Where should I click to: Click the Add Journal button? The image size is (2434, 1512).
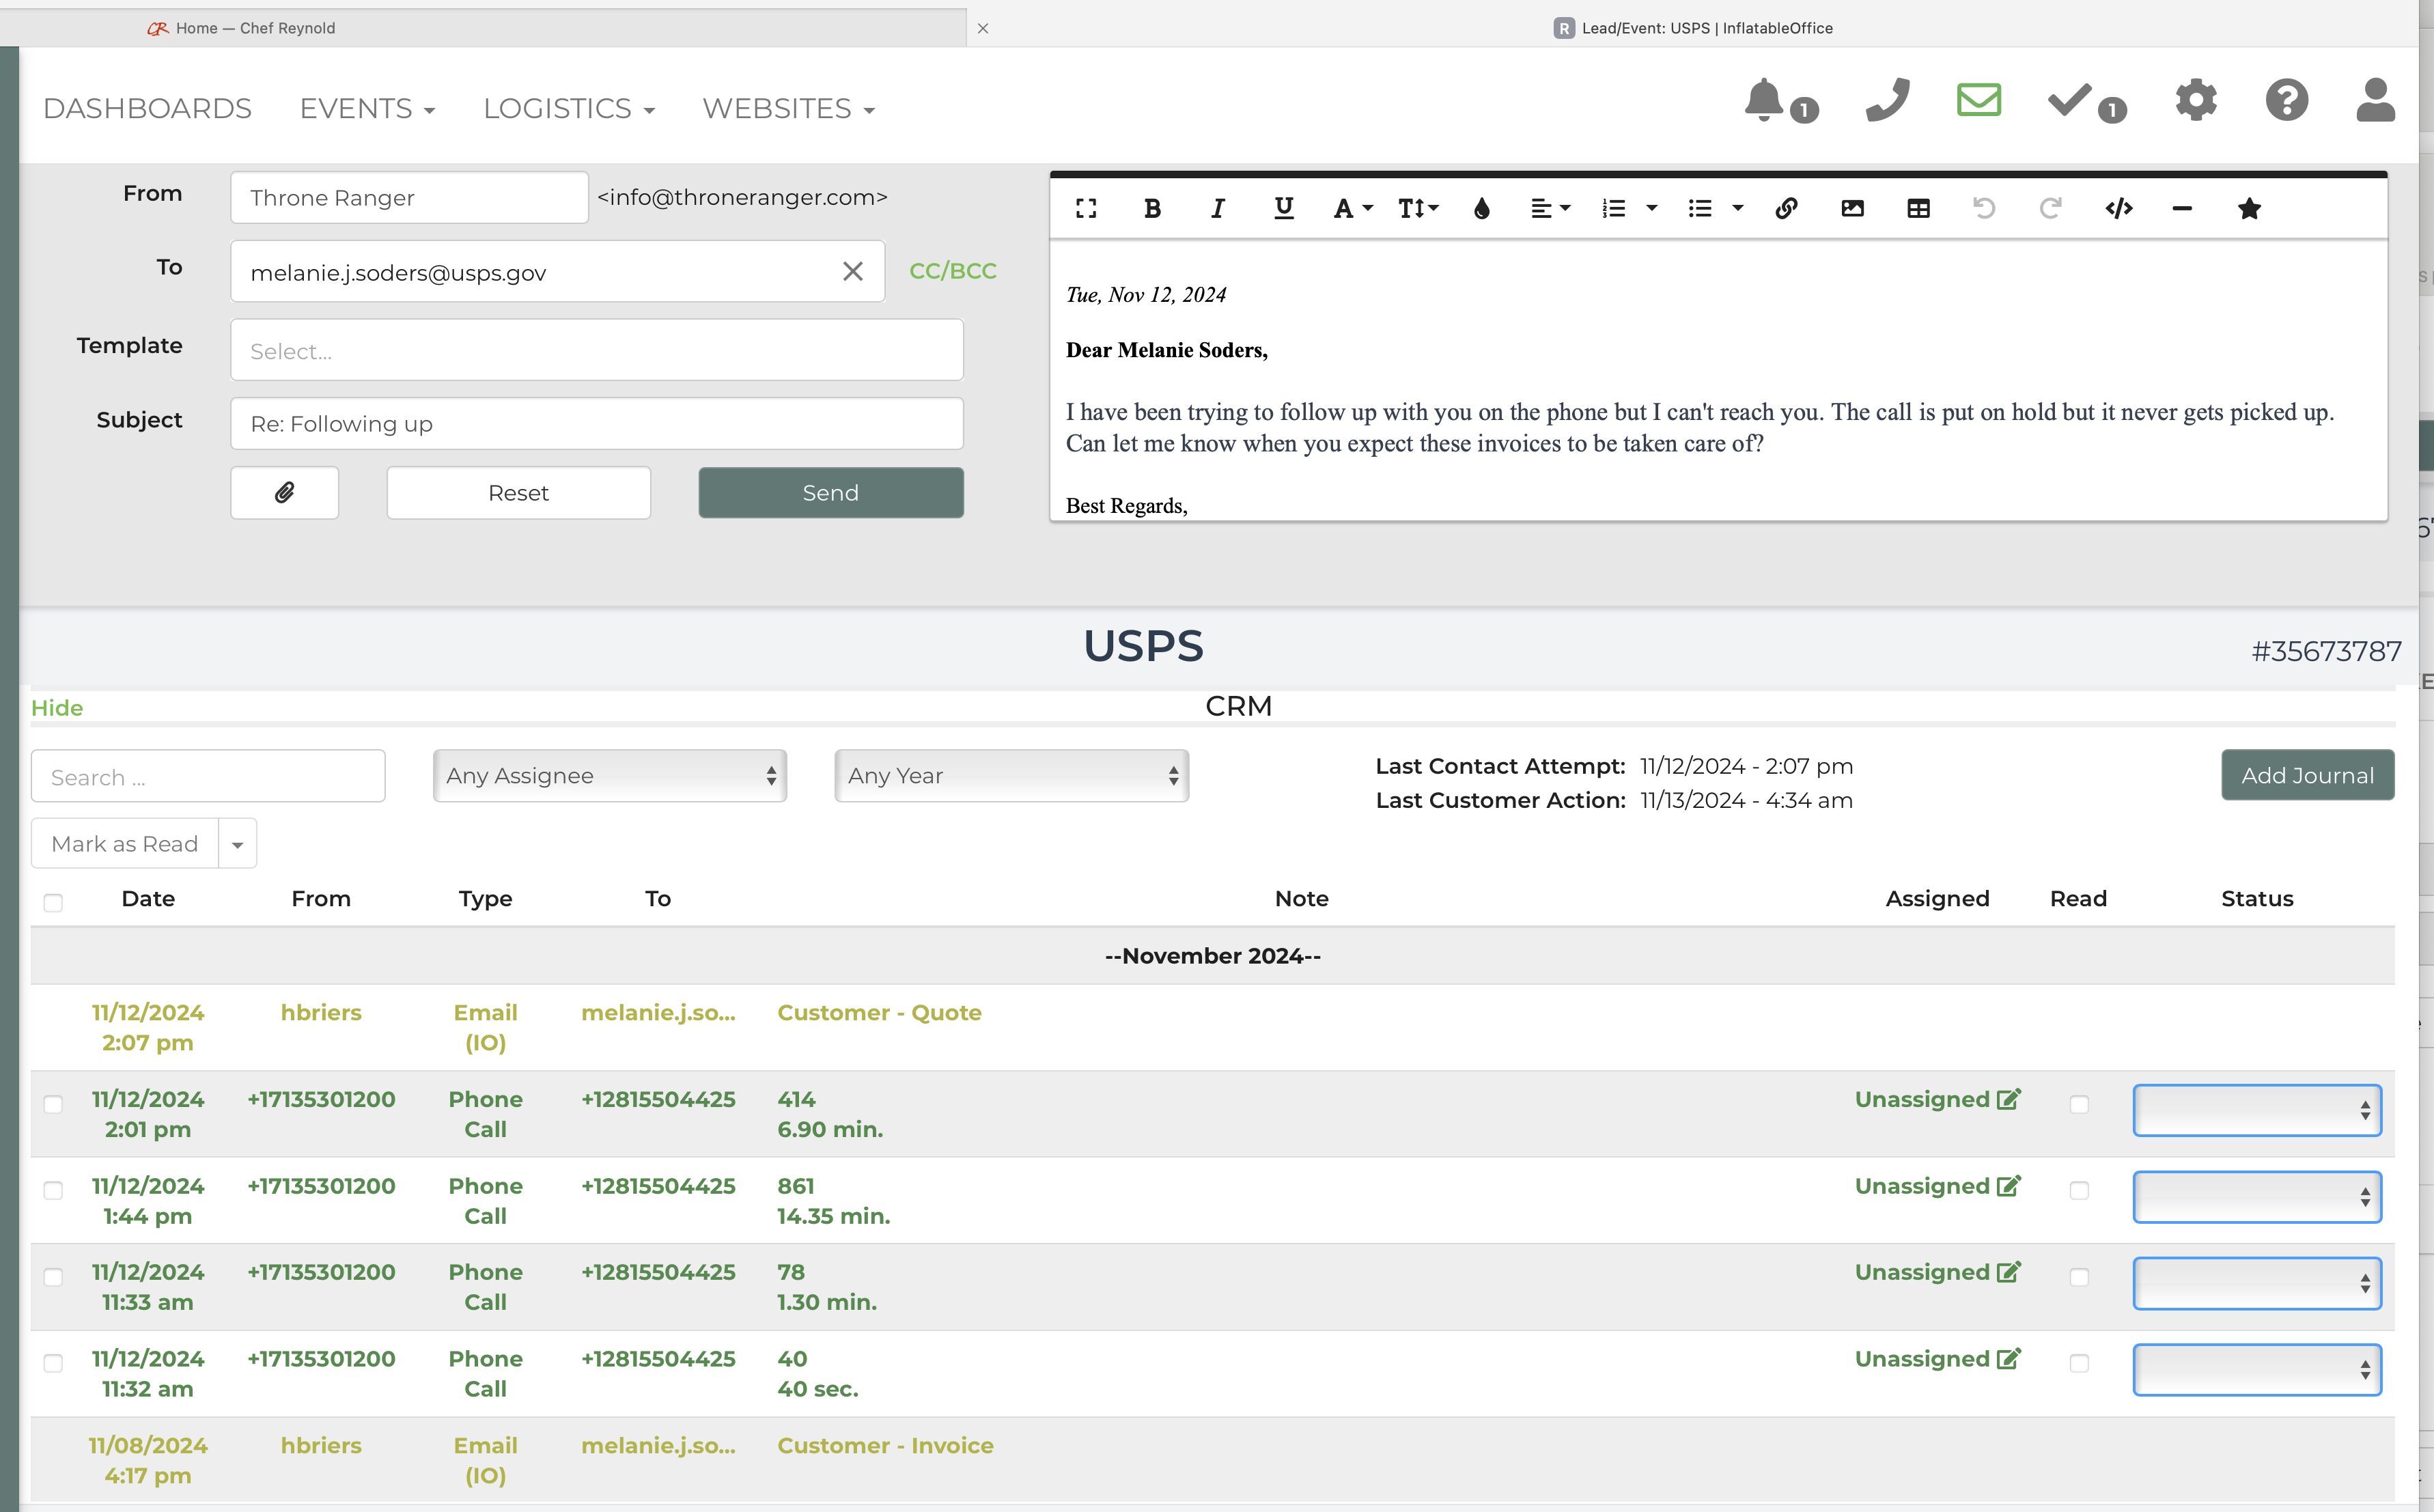tap(2307, 775)
